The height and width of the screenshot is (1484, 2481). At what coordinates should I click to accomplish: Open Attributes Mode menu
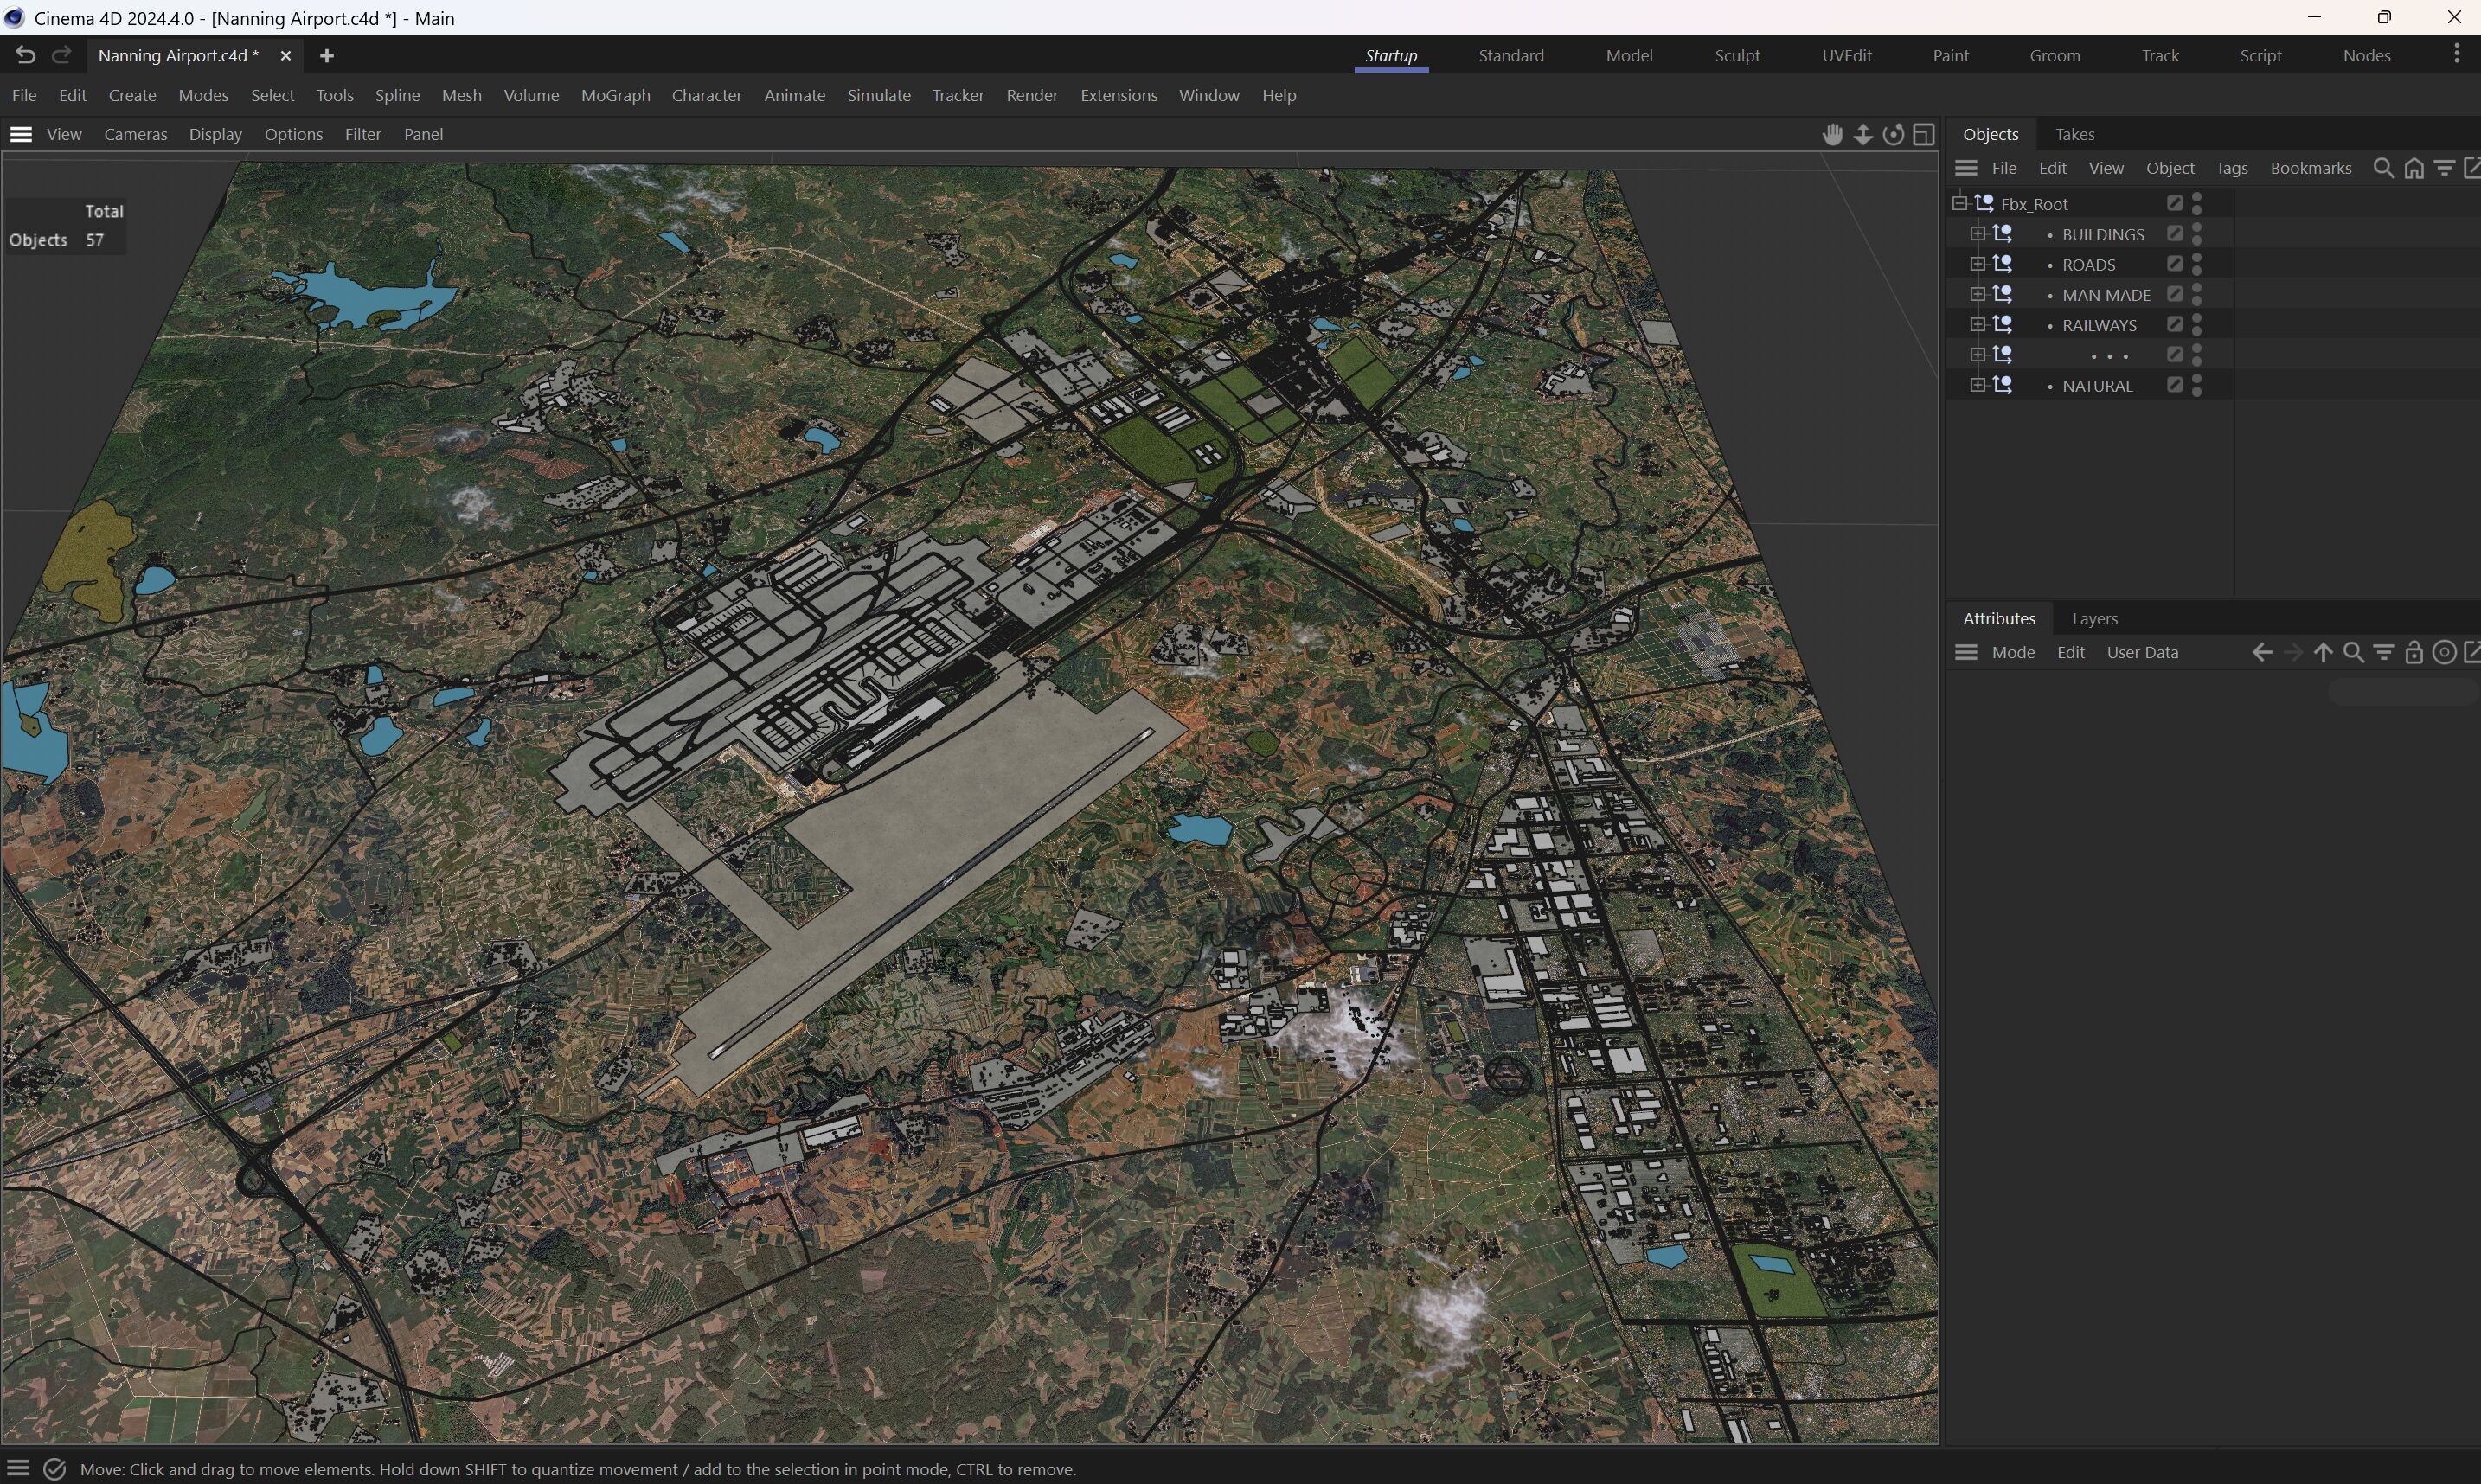[x=2012, y=652]
